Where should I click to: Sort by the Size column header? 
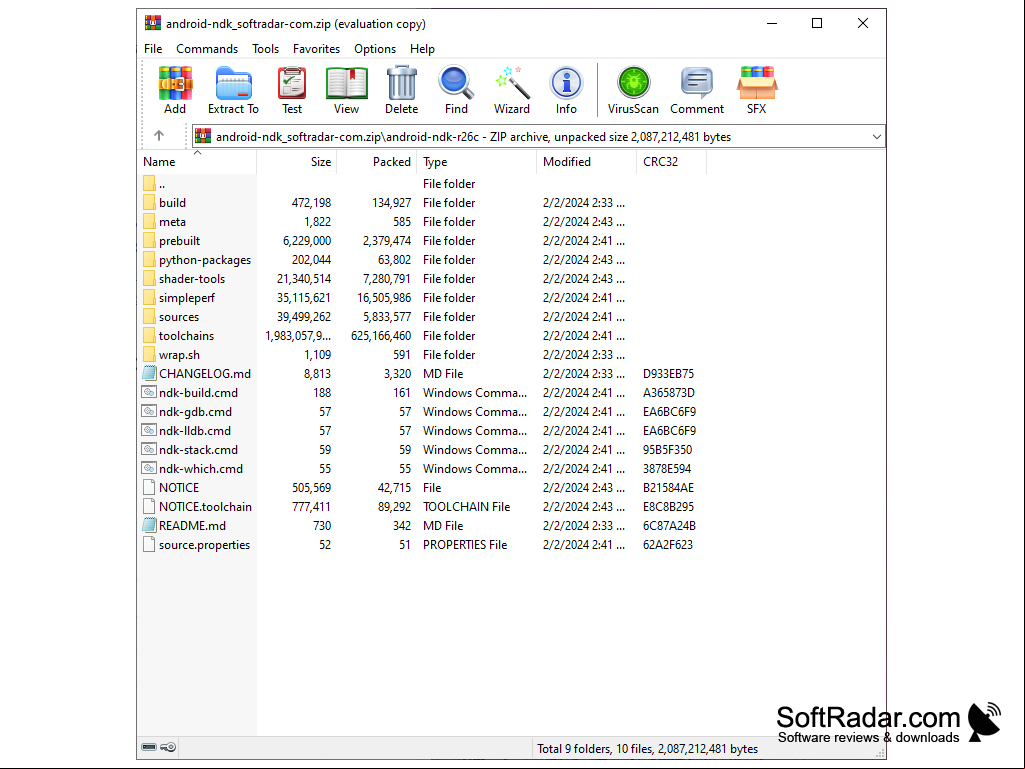[296, 162]
